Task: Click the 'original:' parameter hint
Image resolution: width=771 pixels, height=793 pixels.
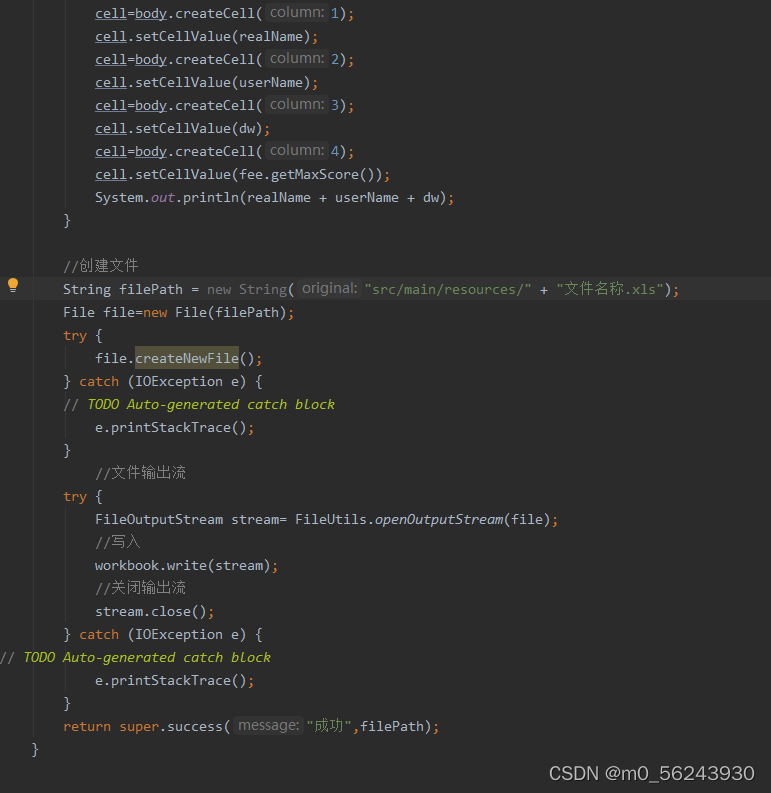Action: point(329,288)
